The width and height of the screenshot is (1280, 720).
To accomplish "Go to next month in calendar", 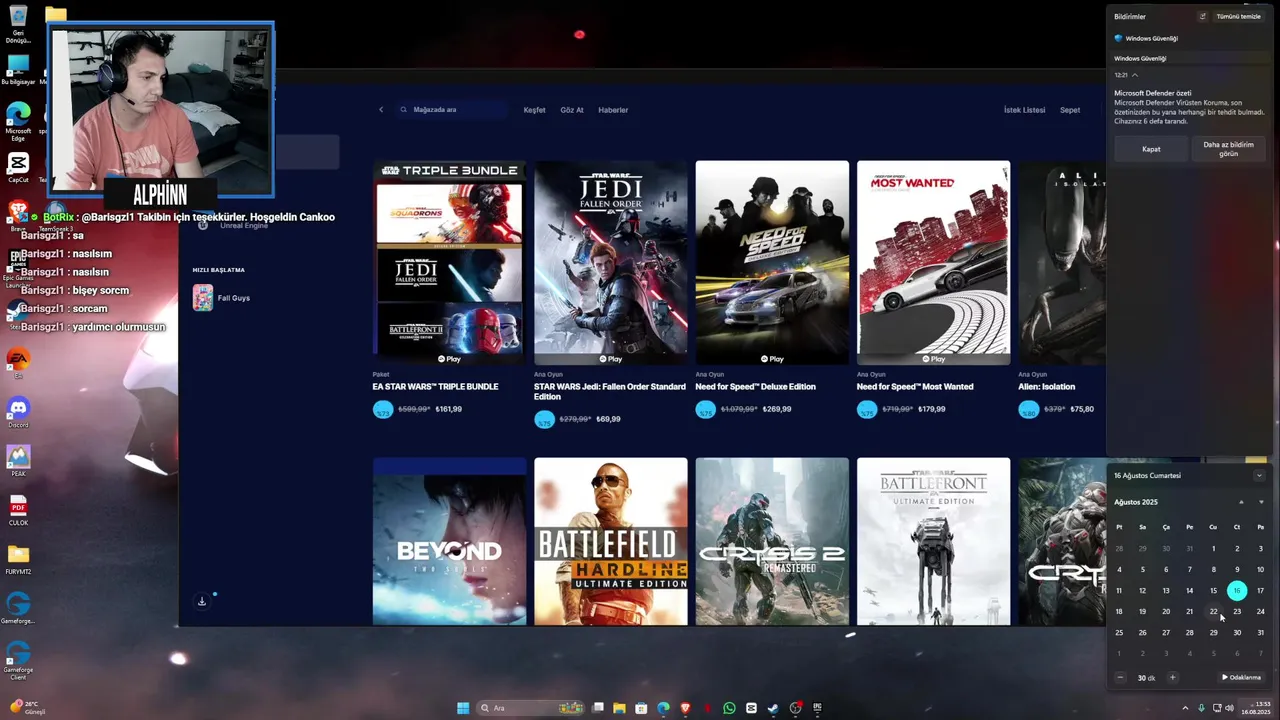I will [x=1261, y=502].
